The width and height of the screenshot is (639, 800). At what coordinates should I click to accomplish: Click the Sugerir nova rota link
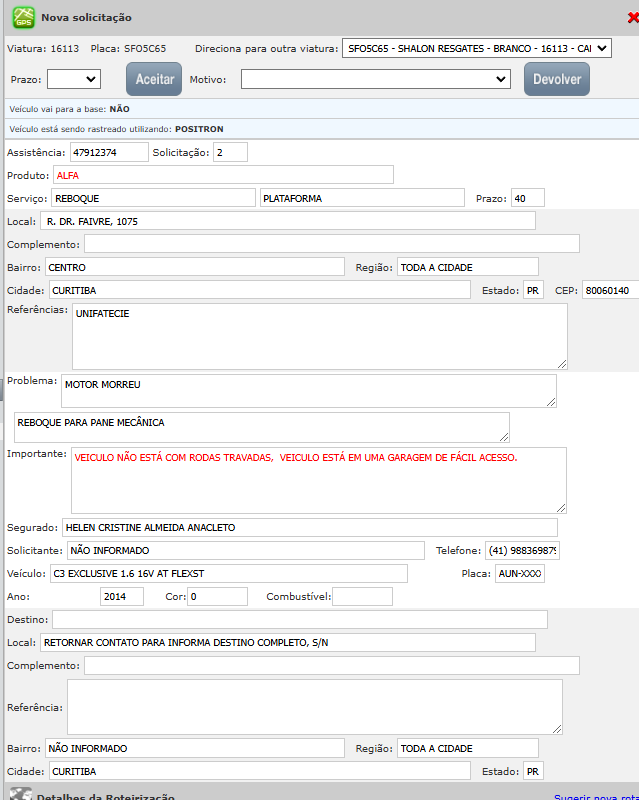(596, 796)
